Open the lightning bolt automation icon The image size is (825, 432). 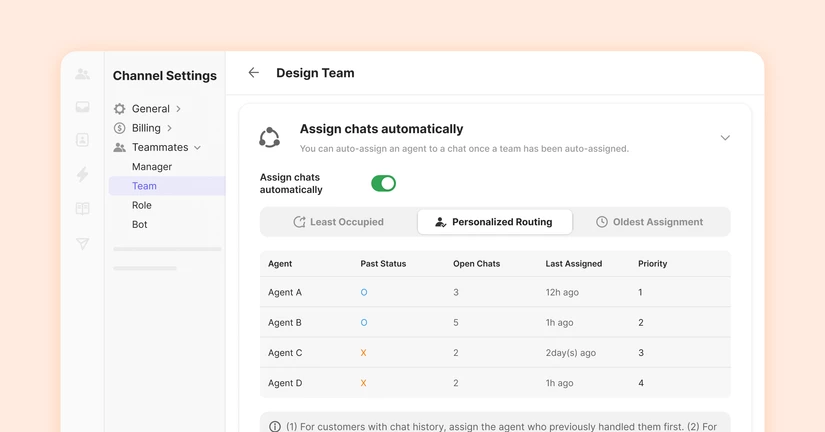[83, 174]
